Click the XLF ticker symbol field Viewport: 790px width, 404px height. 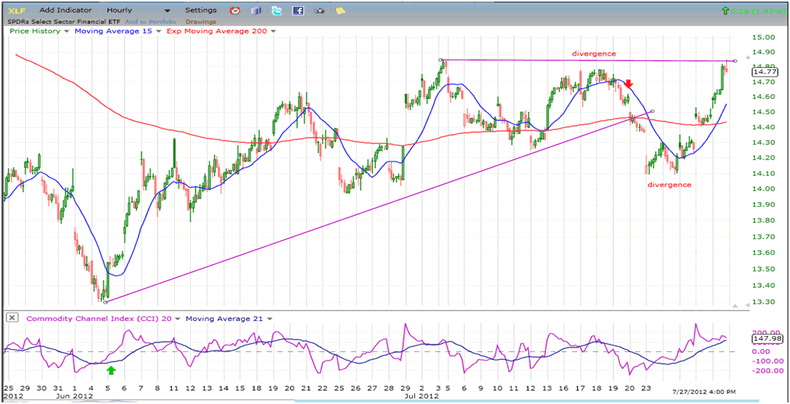coord(16,10)
